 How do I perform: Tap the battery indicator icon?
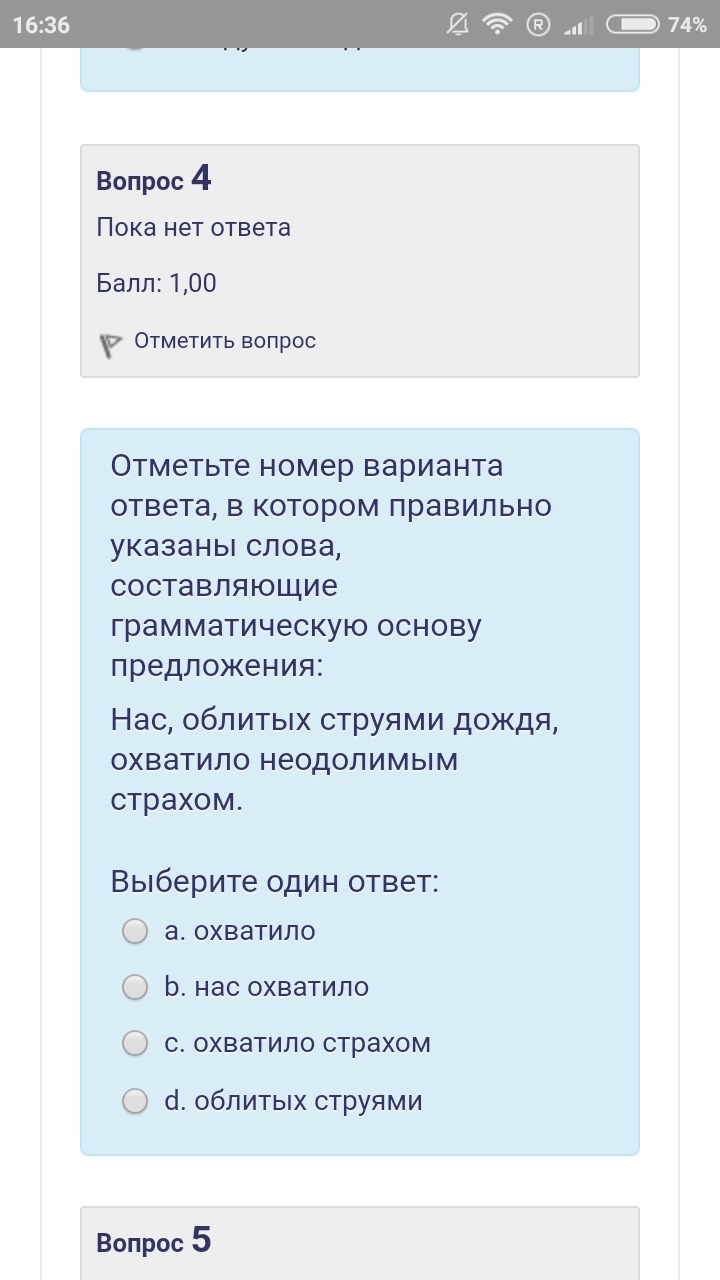pyautogui.click(x=632, y=25)
